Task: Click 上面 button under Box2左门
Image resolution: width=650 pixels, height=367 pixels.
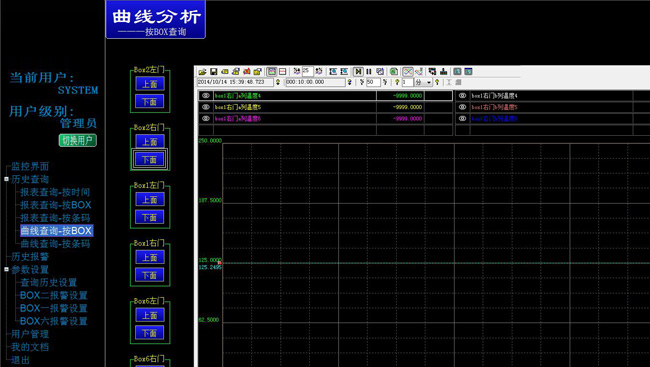Action: (x=150, y=84)
